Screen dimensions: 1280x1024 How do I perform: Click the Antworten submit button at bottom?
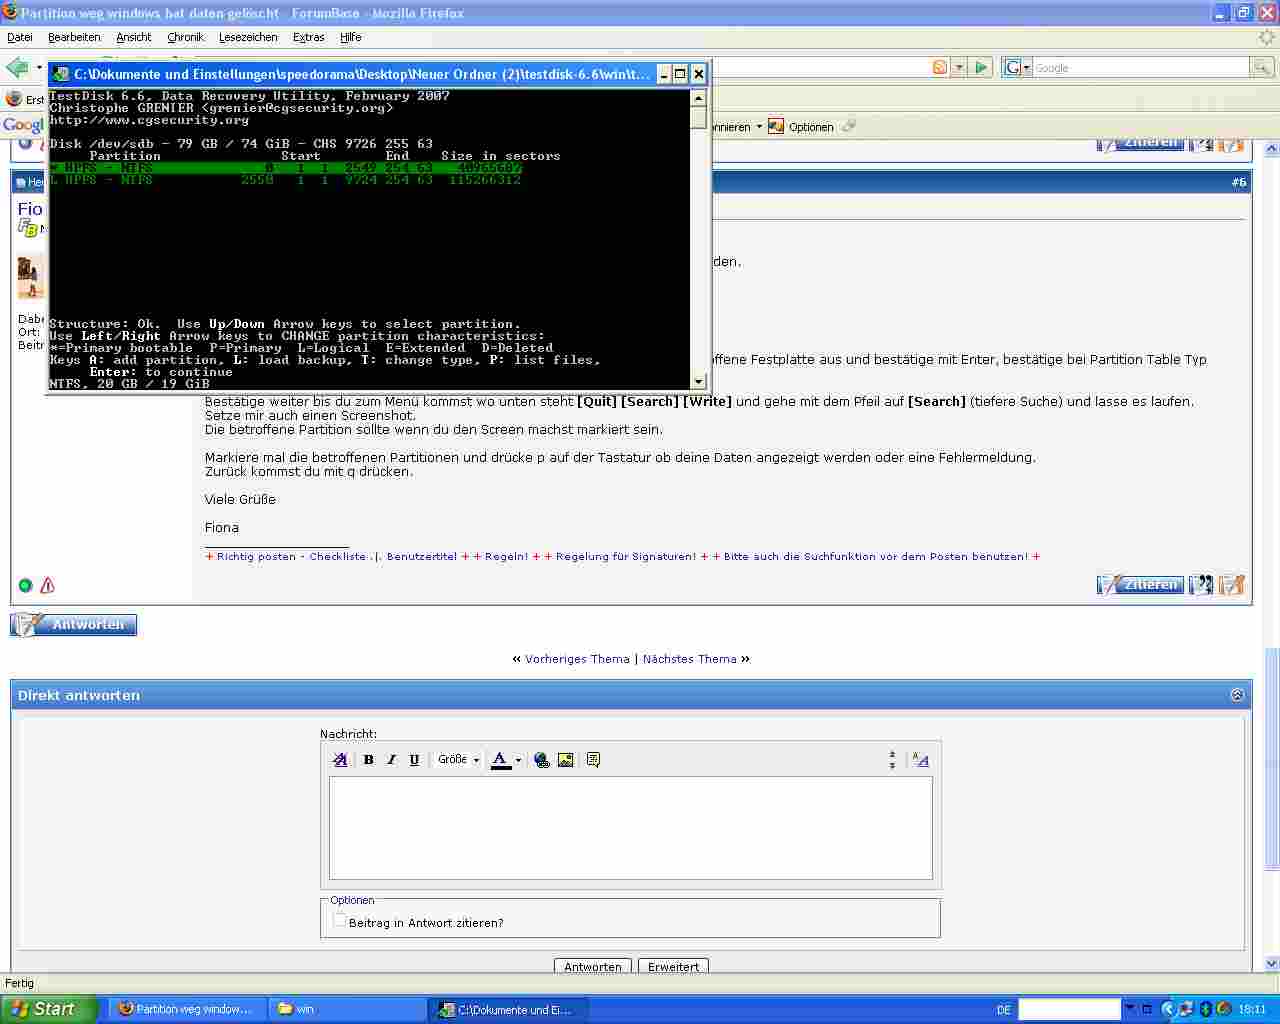(x=593, y=967)
